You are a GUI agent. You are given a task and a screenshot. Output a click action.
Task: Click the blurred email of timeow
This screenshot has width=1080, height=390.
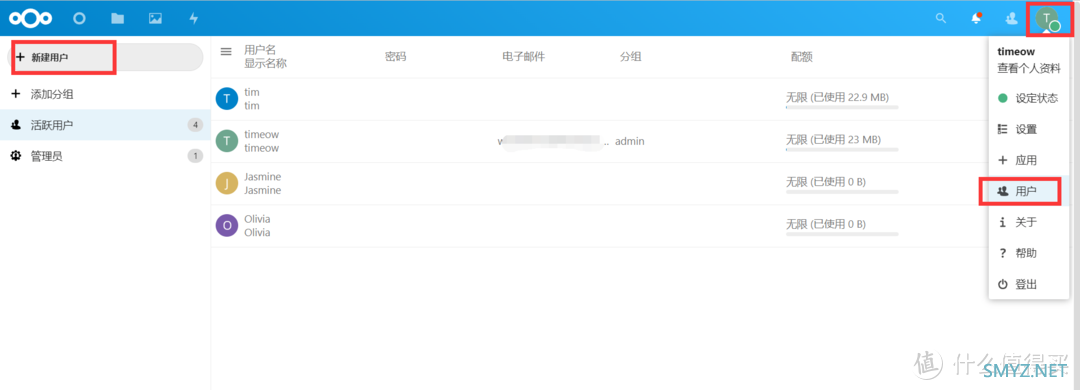[553, 141]
